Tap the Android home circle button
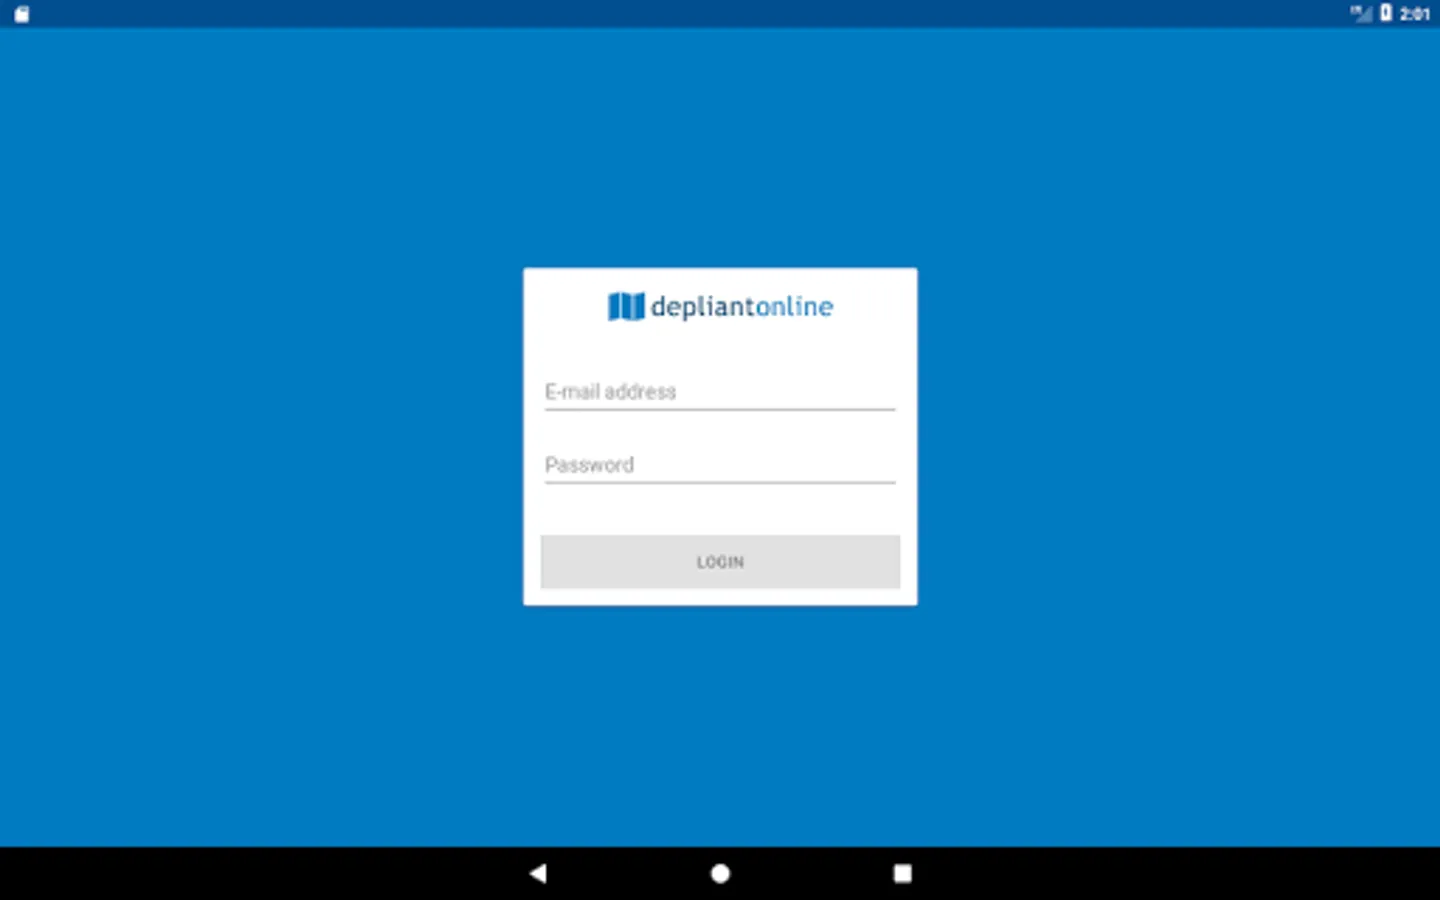 click(x=720, y=873)
